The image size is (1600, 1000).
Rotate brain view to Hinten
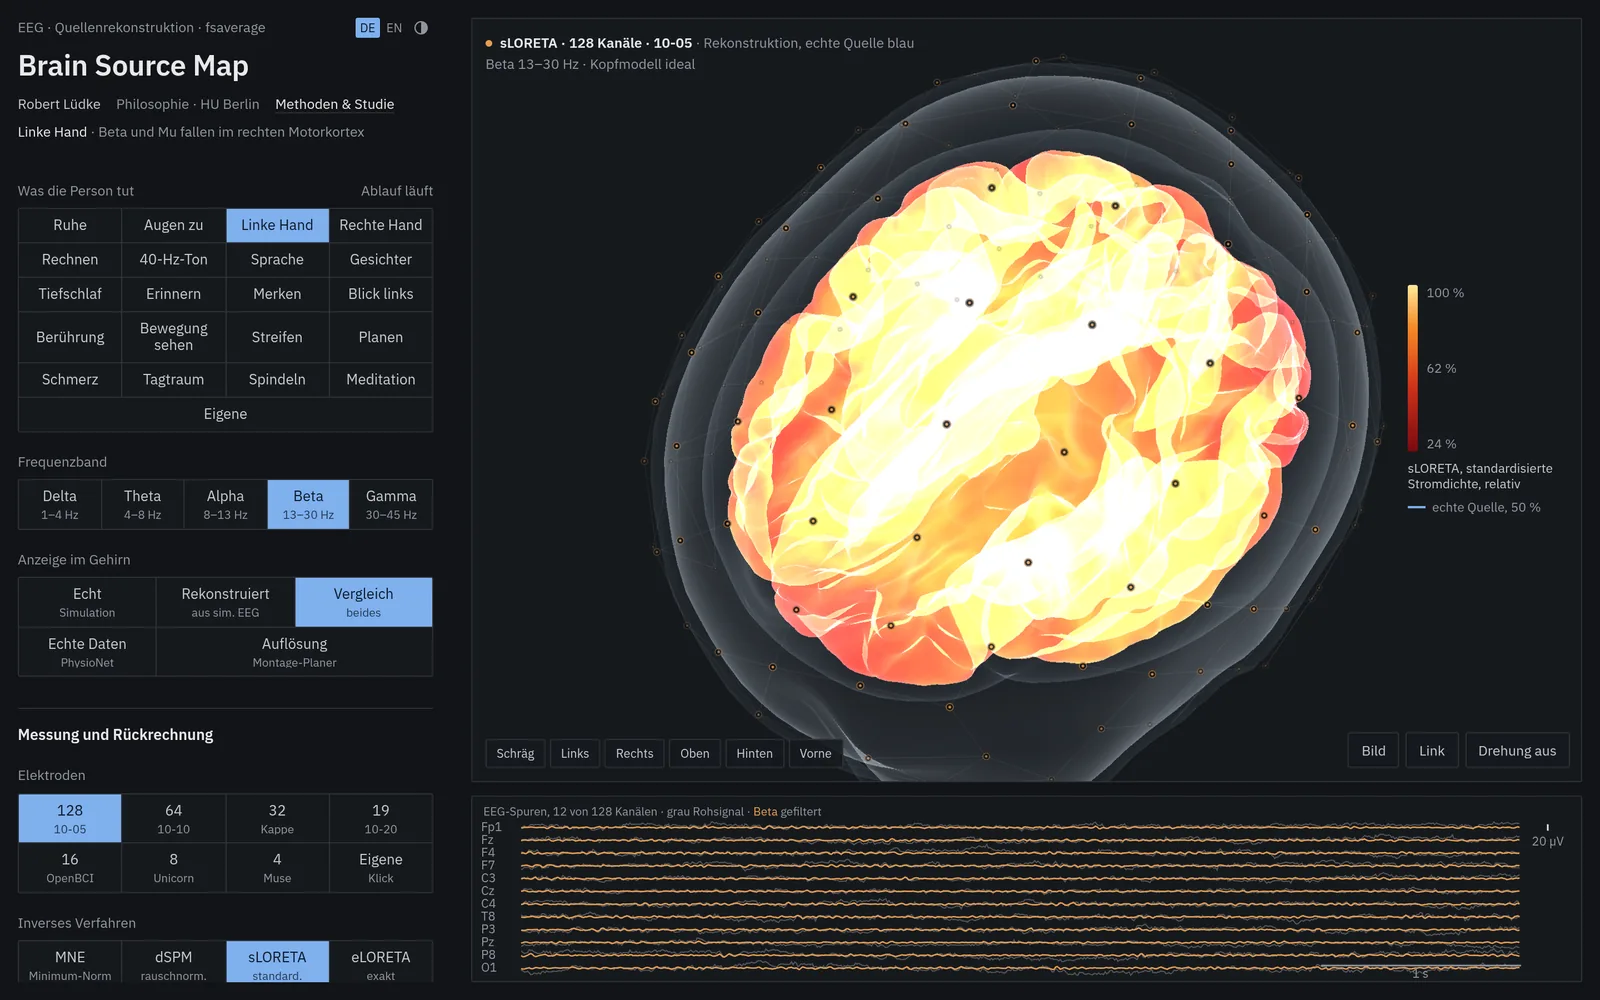(755, 753)
